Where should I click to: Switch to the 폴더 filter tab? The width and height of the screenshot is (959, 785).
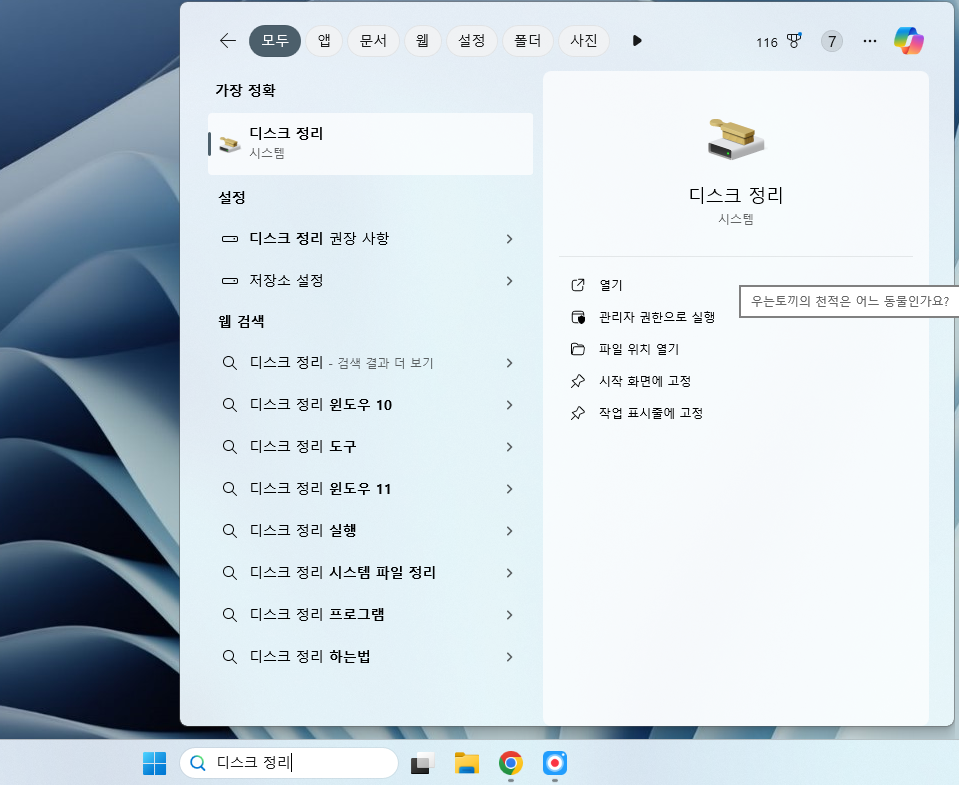click(527, 41)
